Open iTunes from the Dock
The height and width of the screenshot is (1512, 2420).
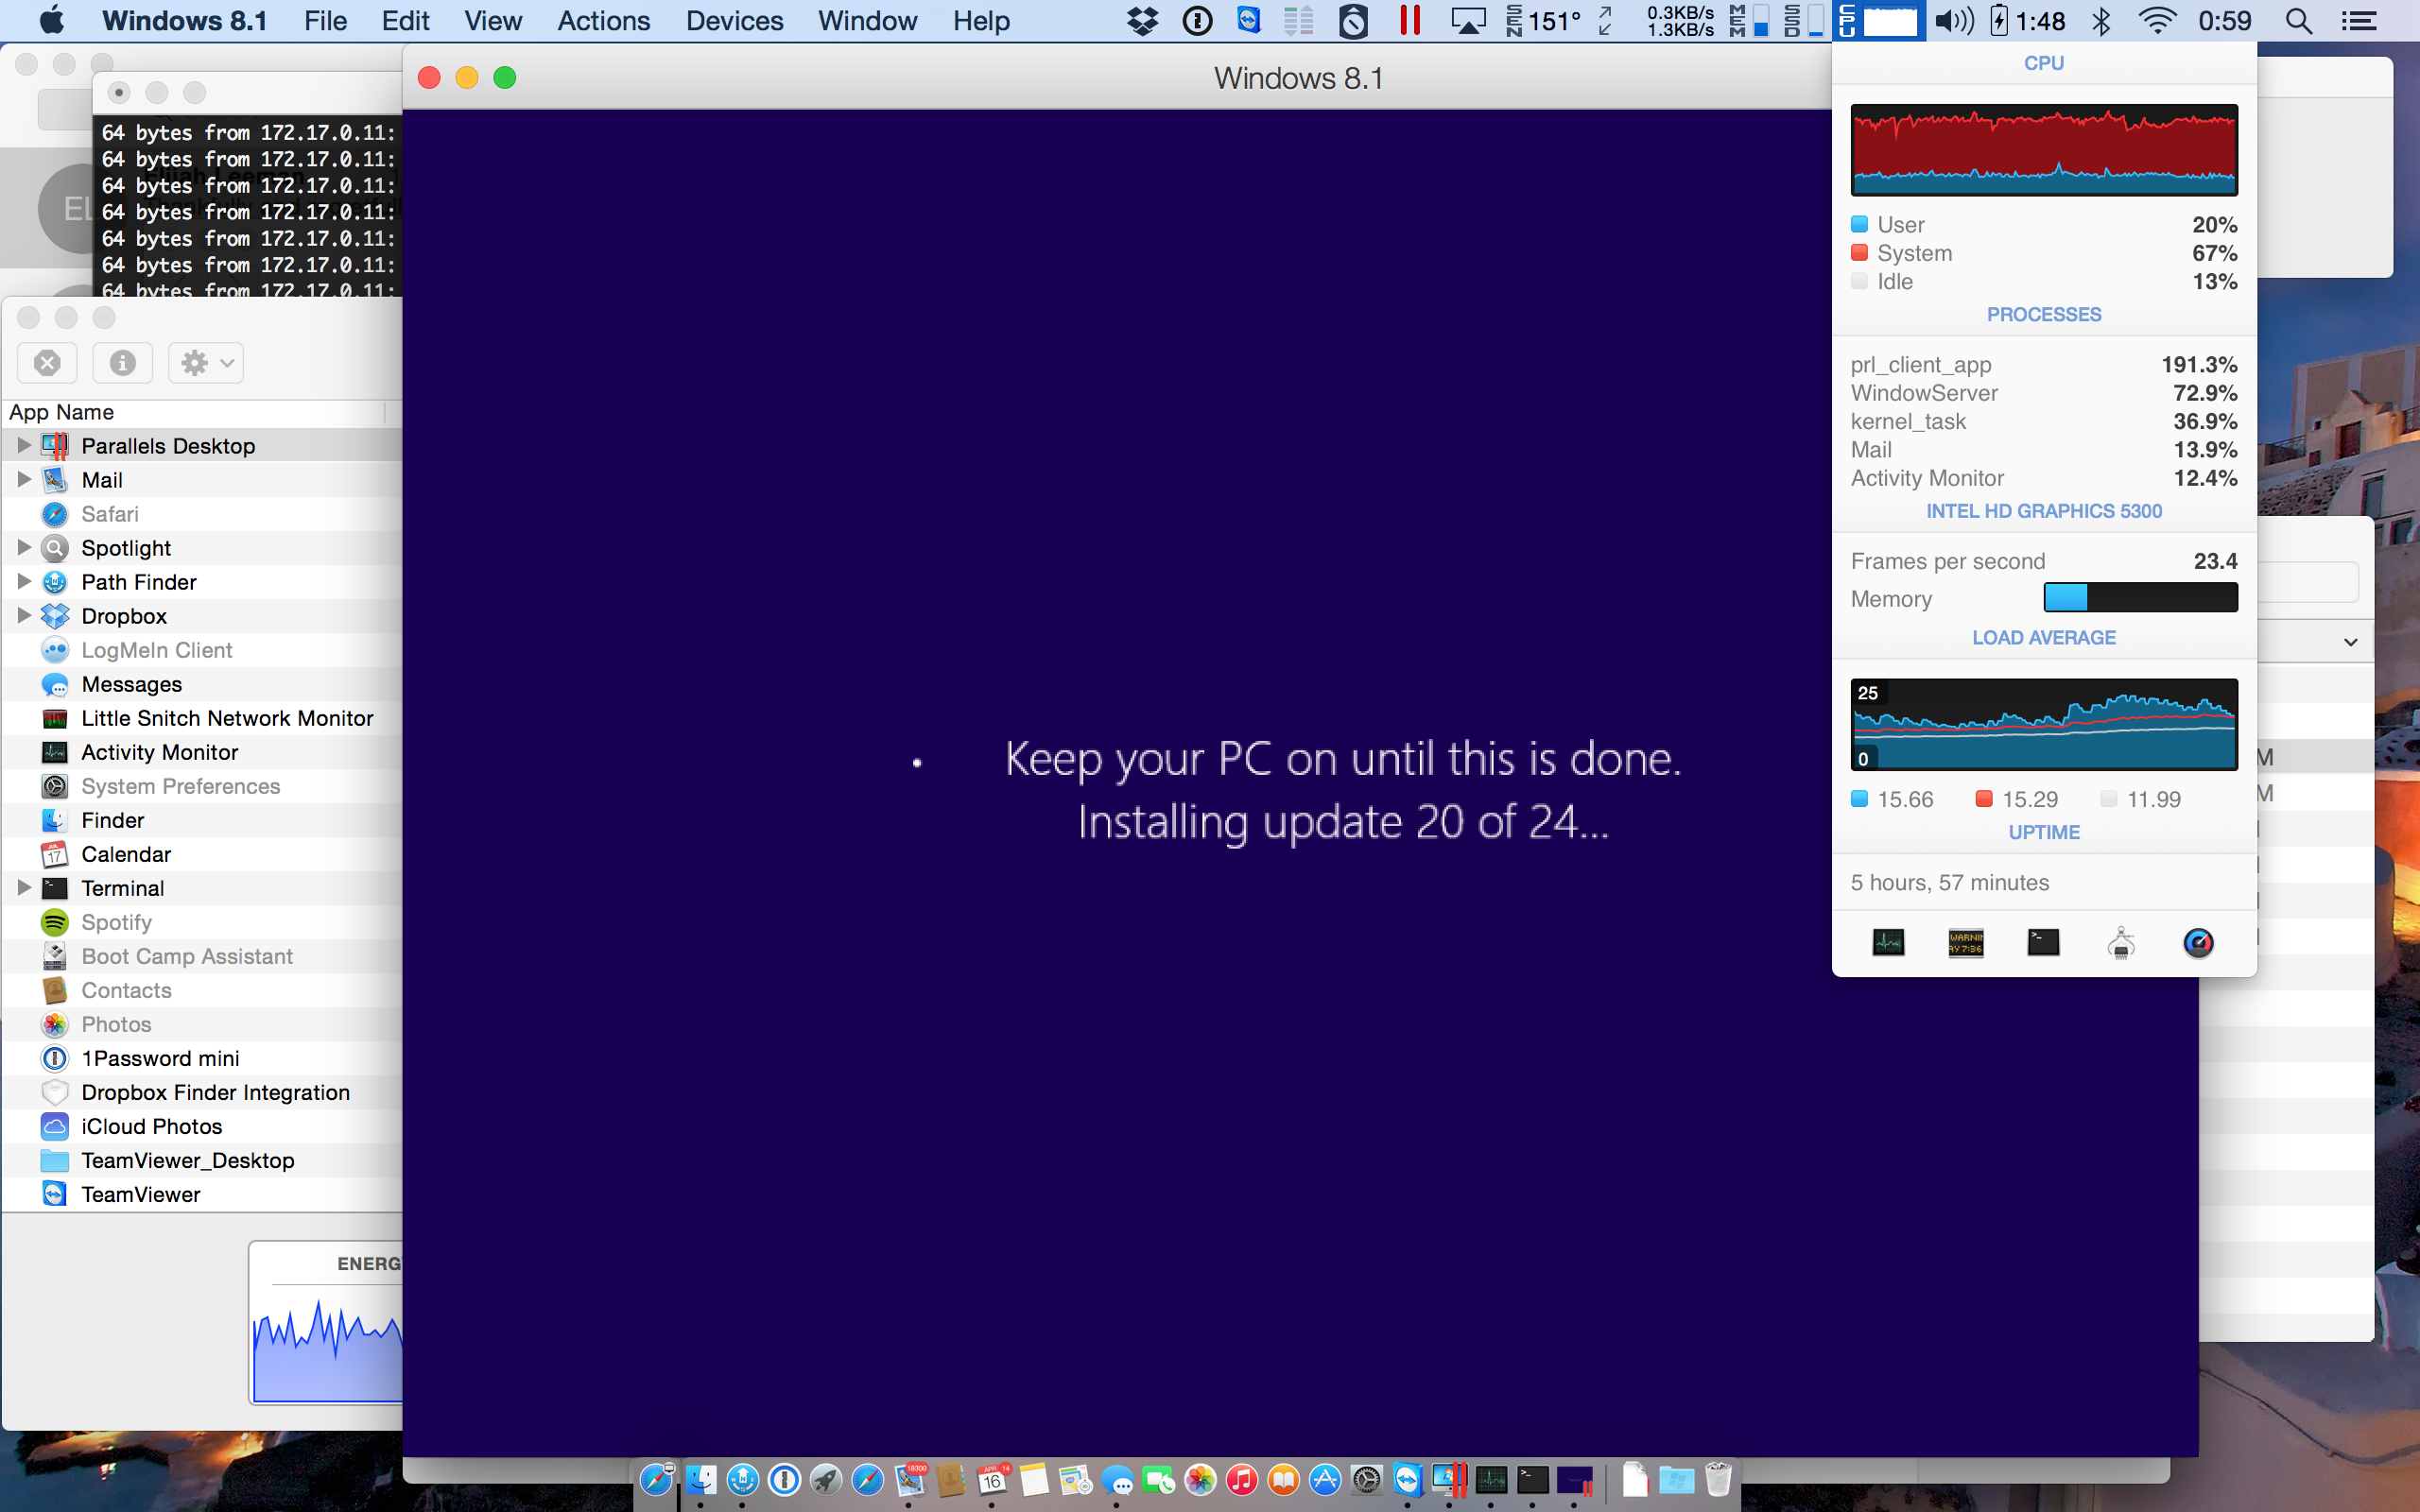[1241, 1479]
